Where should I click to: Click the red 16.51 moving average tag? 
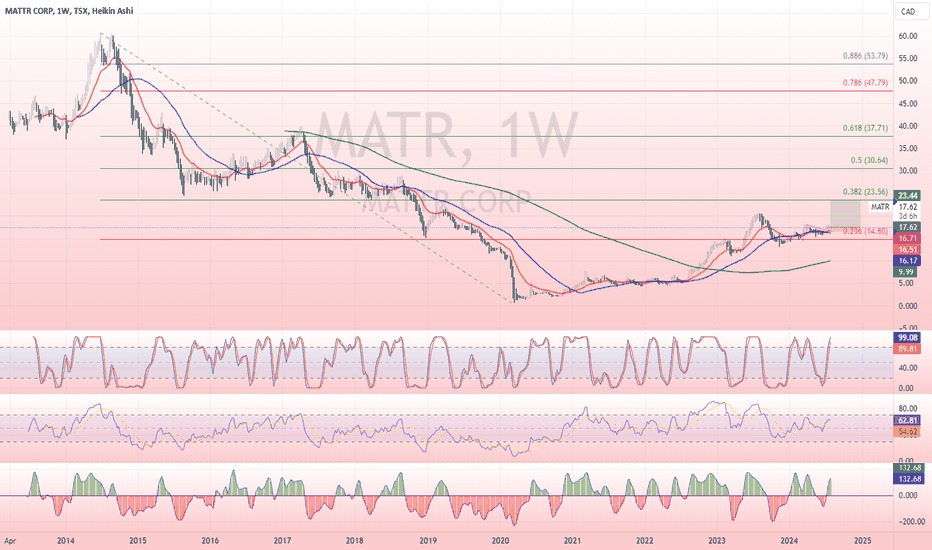pos(908,250)
